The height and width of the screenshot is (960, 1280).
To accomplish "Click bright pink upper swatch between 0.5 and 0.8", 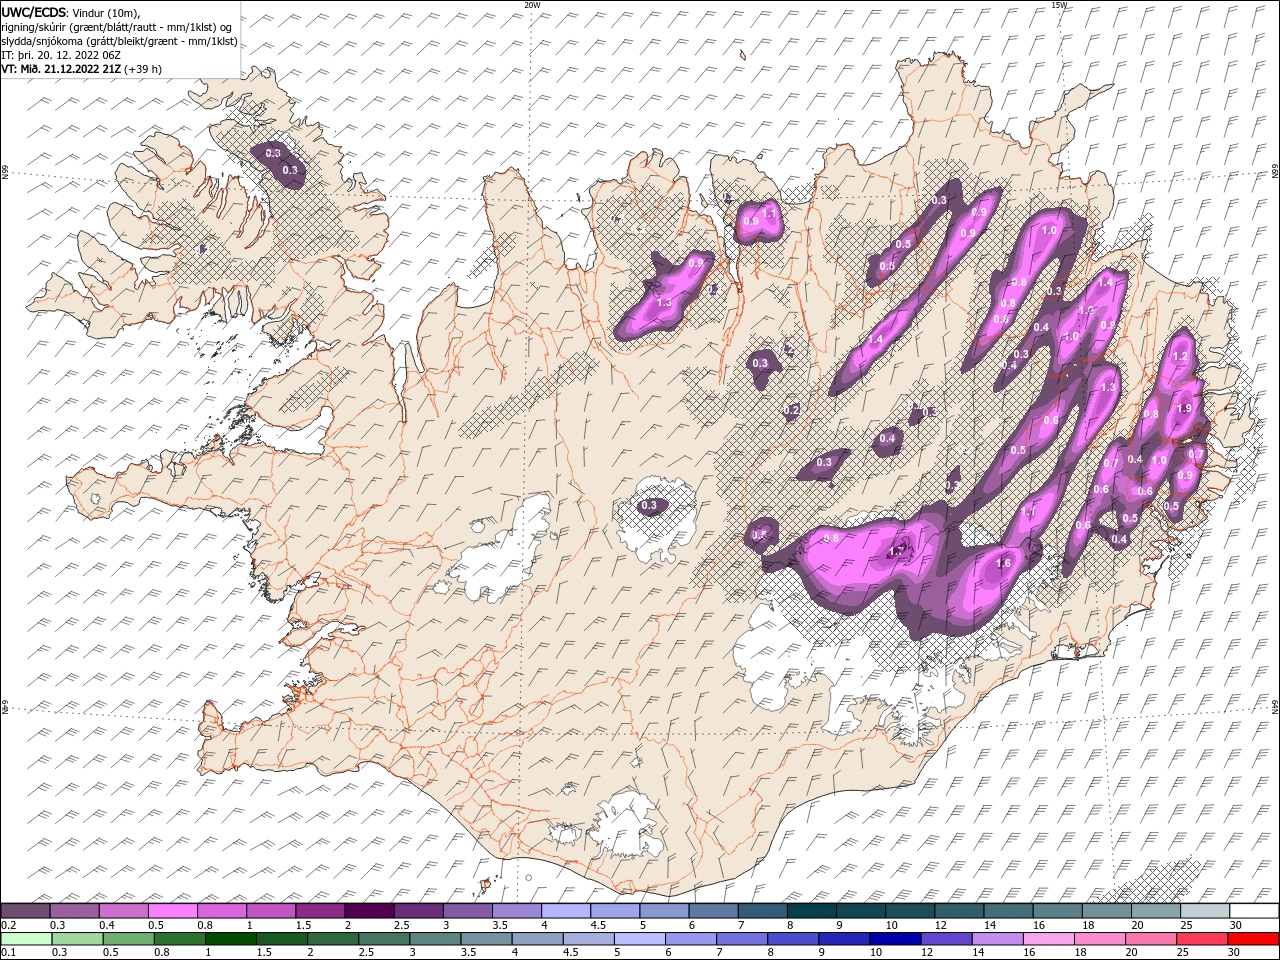I will (x=173, y=910).
